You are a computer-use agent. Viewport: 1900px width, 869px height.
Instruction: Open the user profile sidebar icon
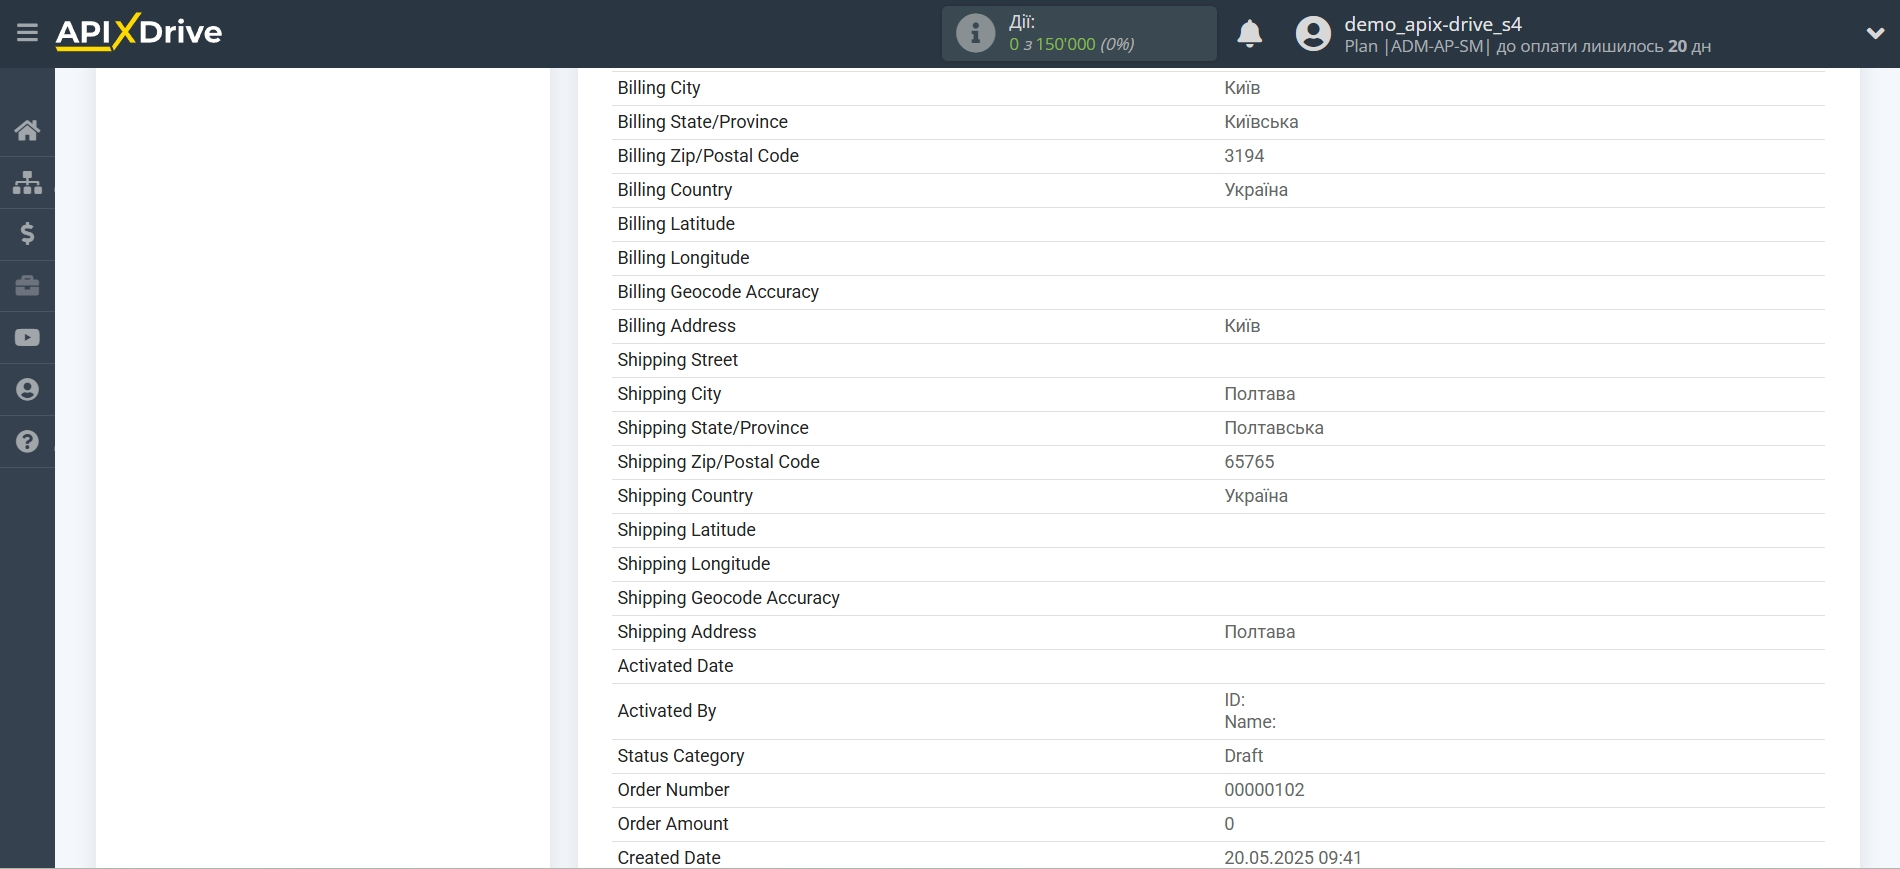(x=27, y=390)
